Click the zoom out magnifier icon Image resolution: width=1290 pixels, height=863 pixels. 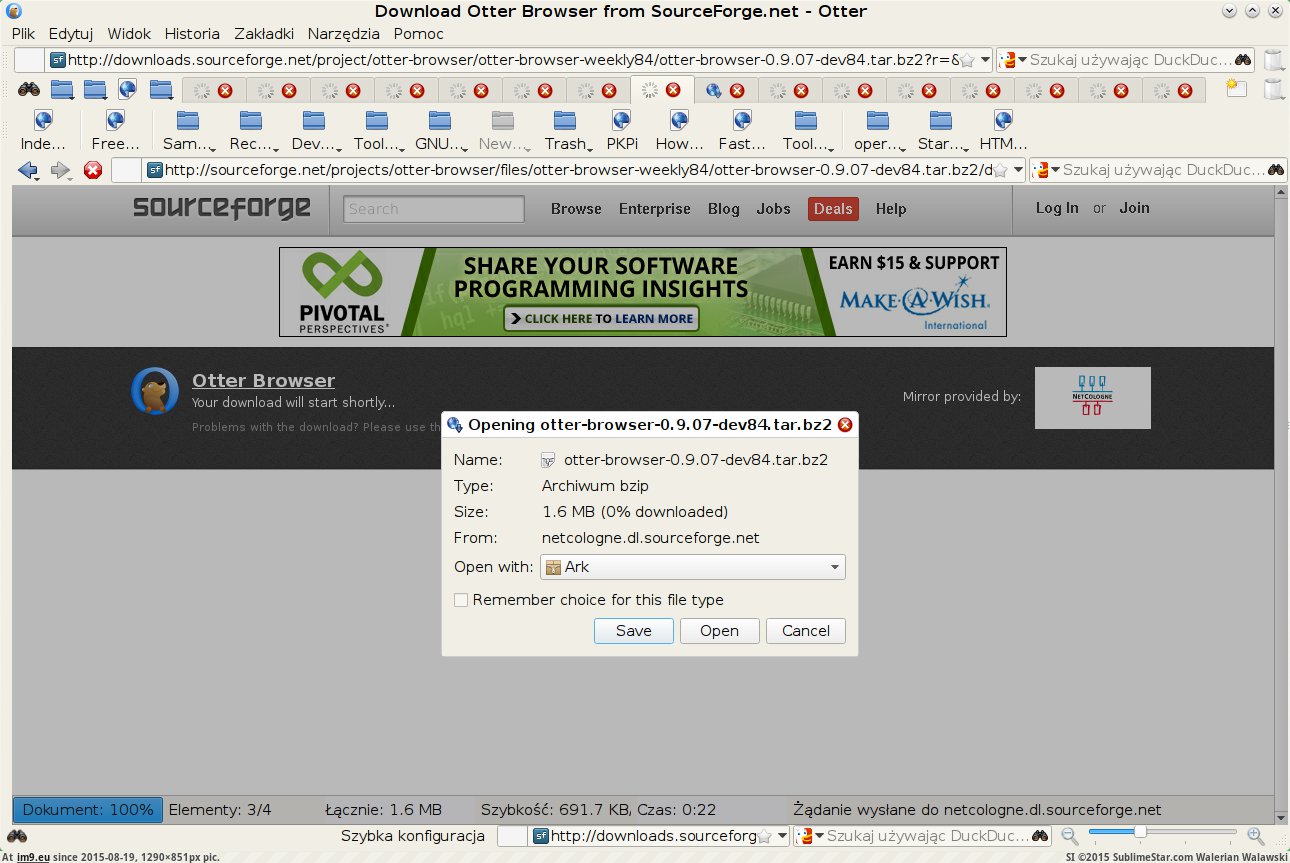[1070, 836]
